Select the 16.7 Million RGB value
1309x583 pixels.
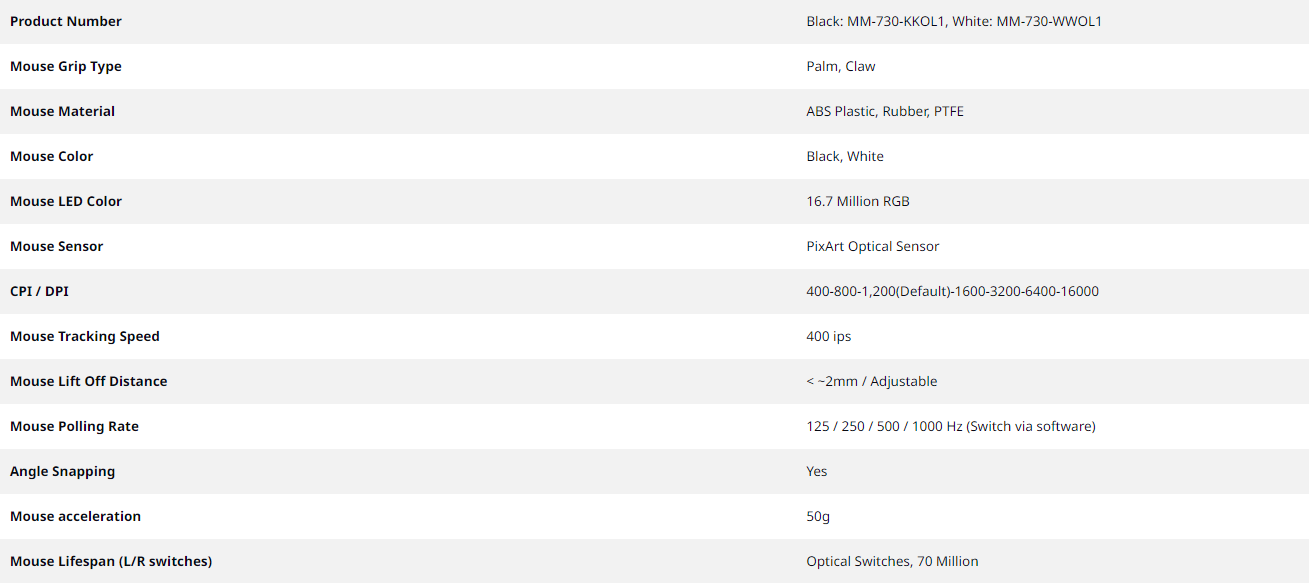[x=858, y=201]
